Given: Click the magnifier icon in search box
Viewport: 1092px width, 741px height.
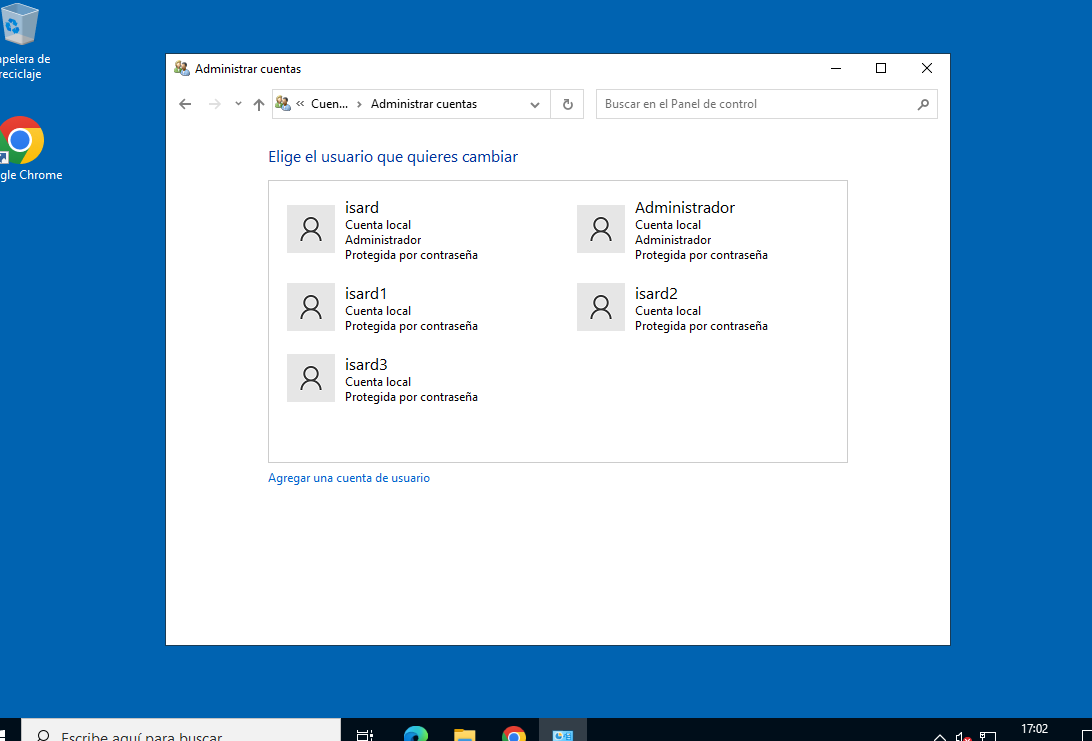Looking at the screenshot, I should tap(923, 104).
